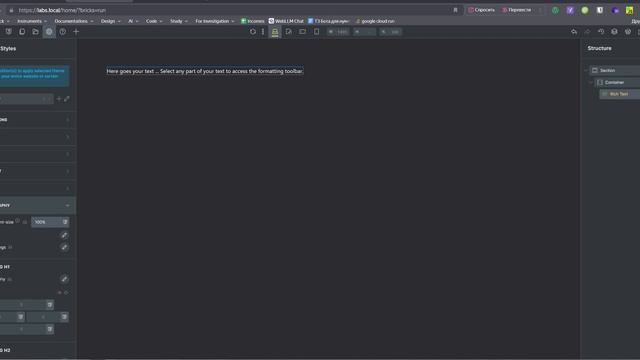Click the canvas height input field
The width and height of the screenshot is (640, 360).
click(364, 31)
